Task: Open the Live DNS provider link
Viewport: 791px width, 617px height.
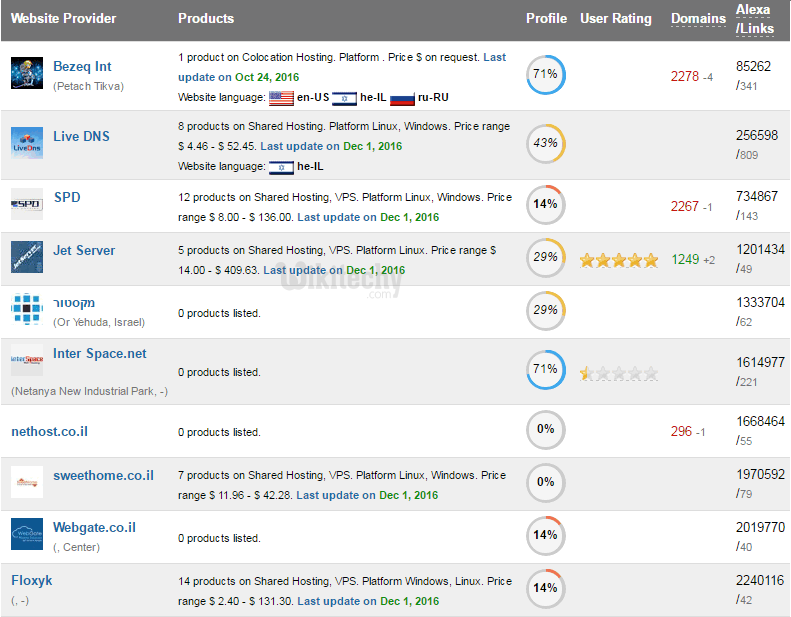Action: coord(81,137)
